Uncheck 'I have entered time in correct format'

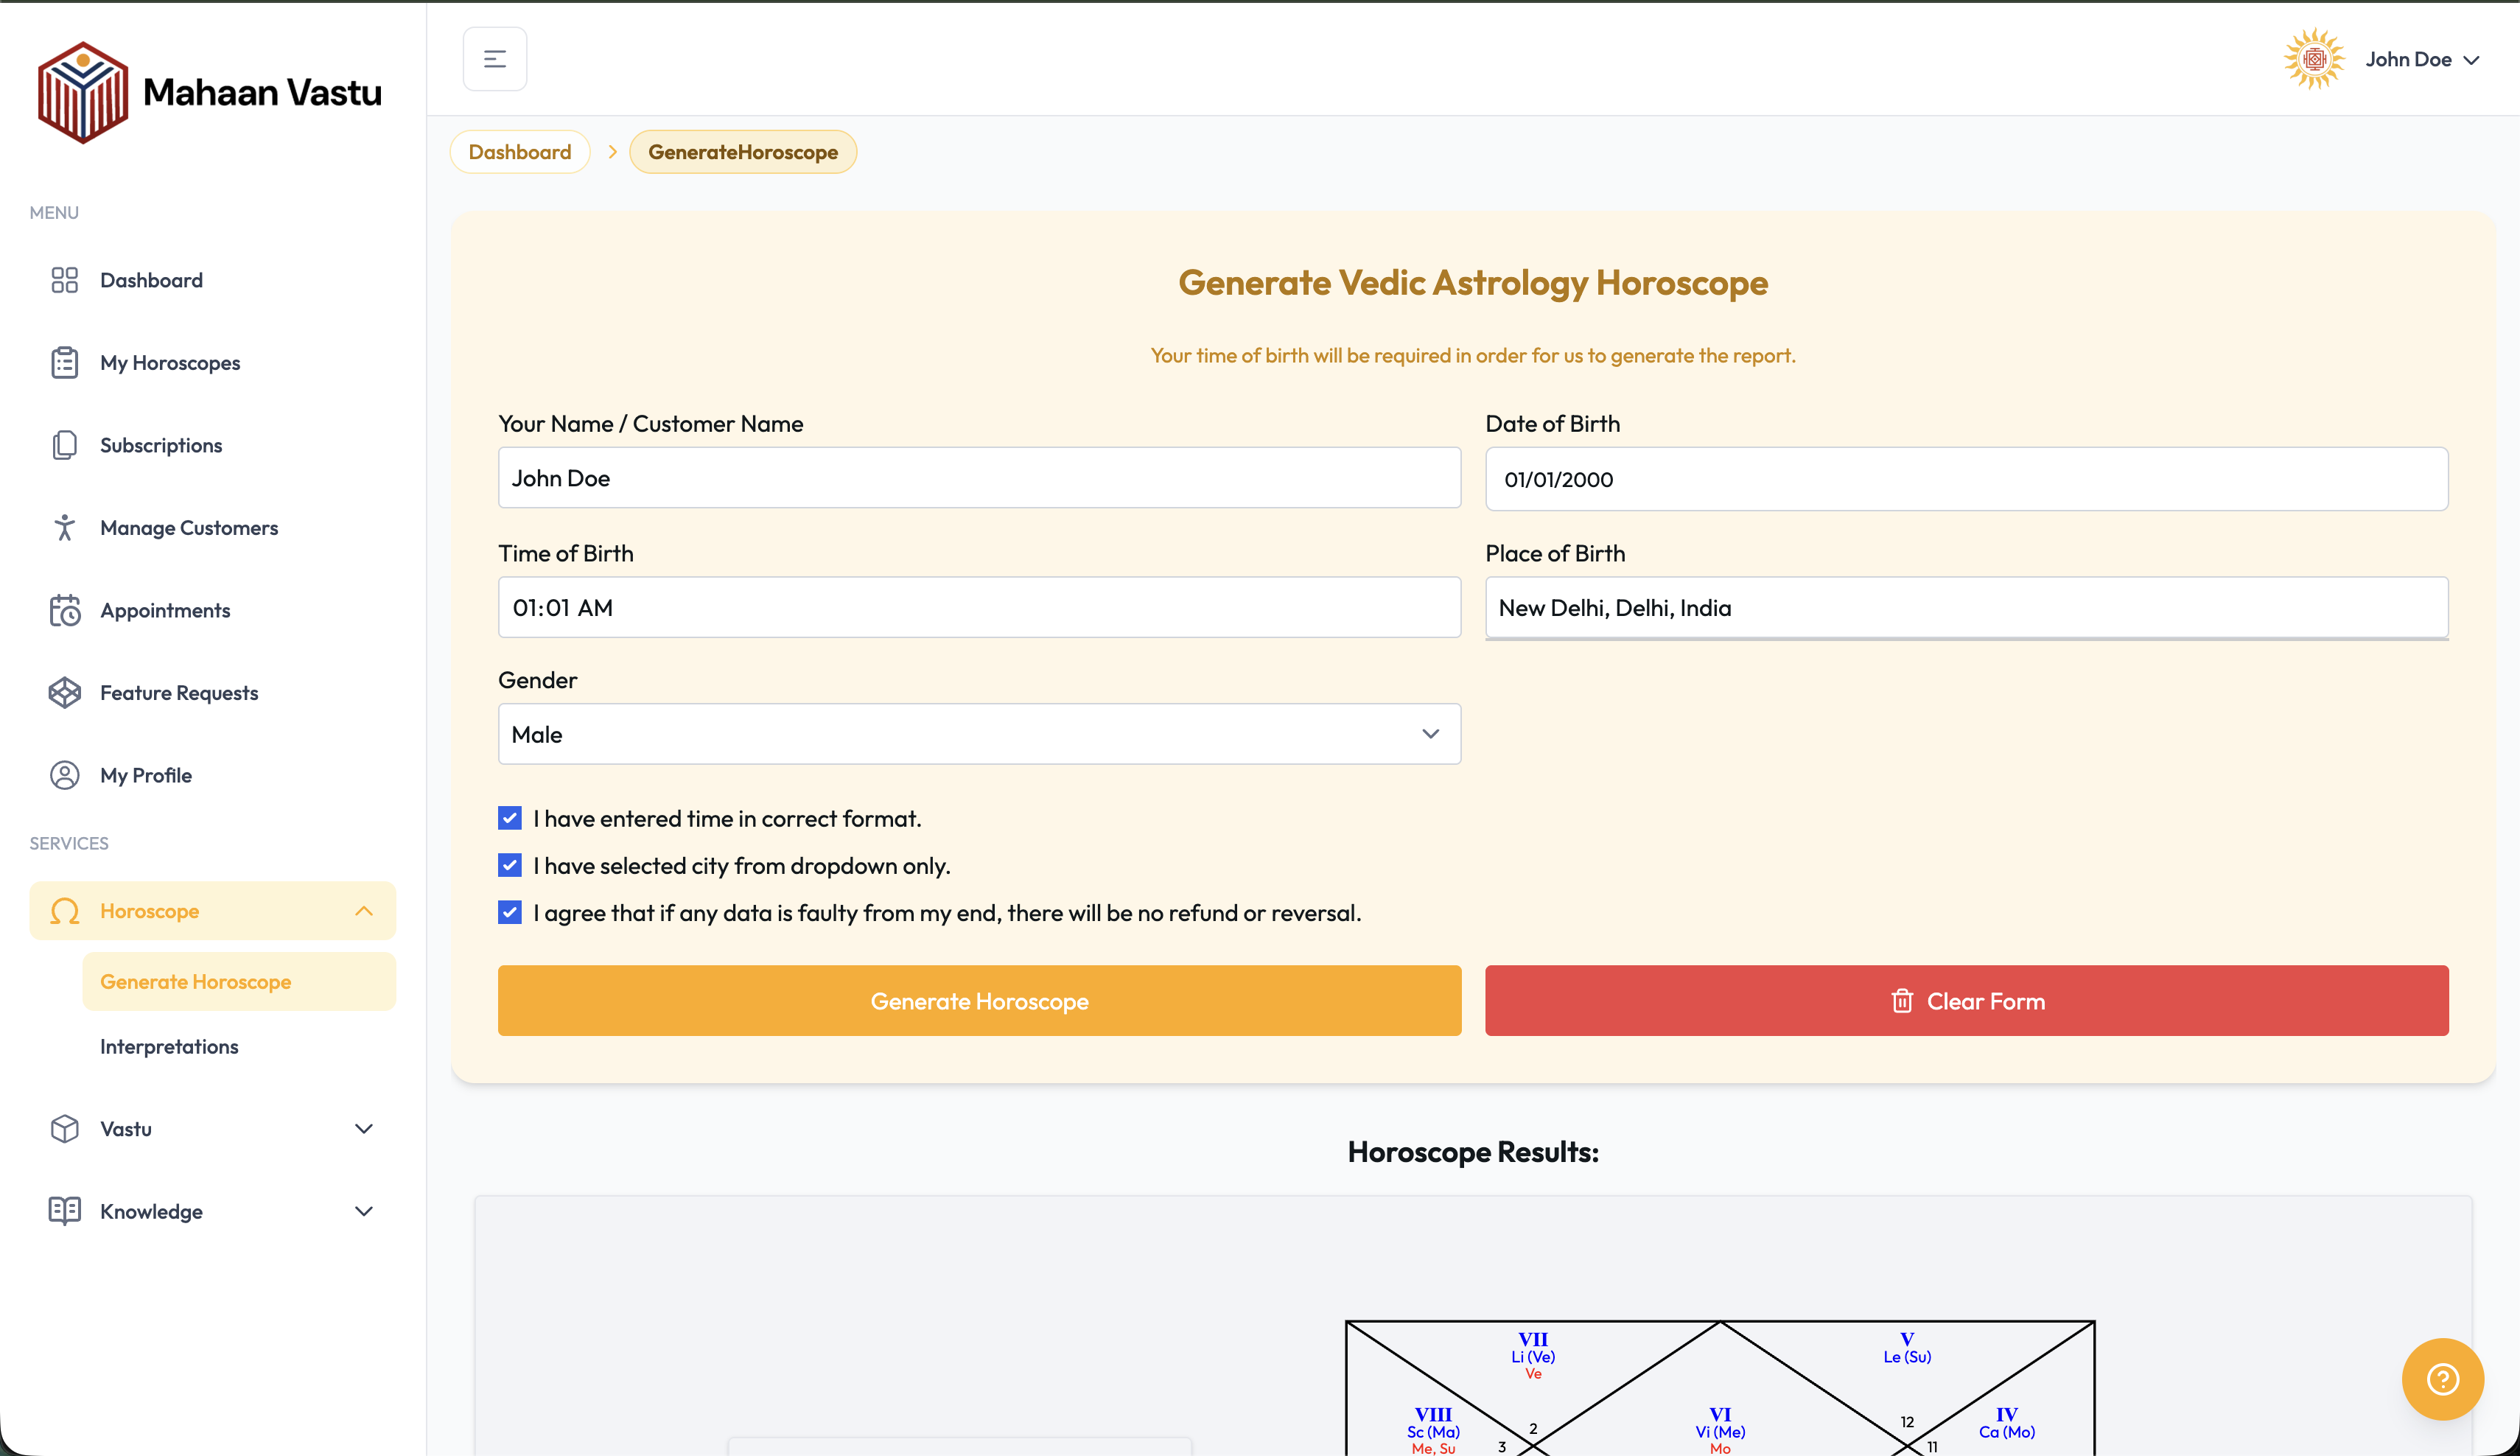pos(510,818)
